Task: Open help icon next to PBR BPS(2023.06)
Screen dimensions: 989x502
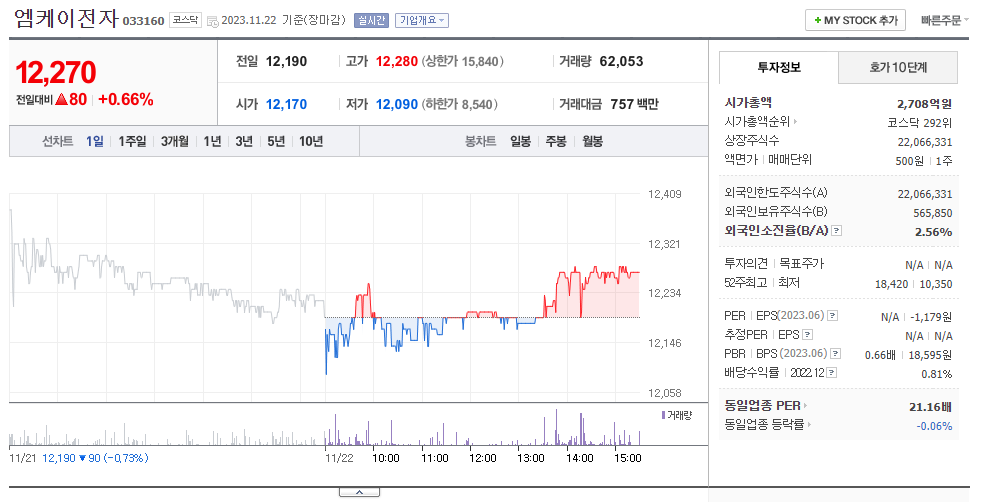Action: tap(836, 354)
